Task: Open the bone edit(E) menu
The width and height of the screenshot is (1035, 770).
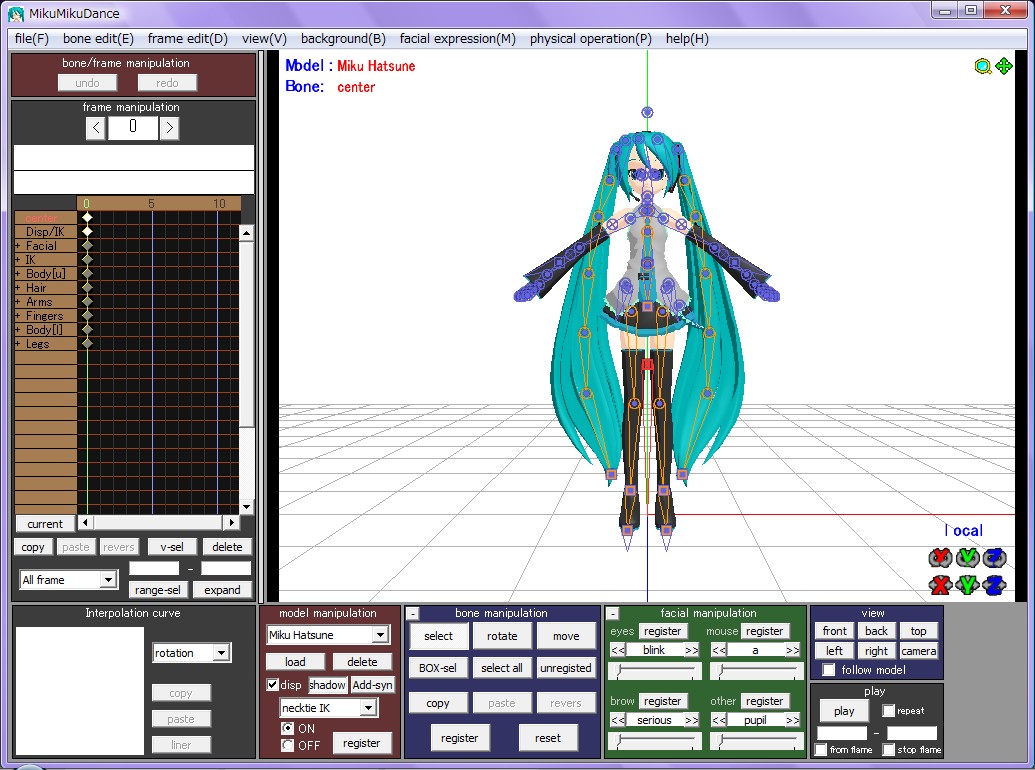Action: pyautogui.click(x=98, y=38)
